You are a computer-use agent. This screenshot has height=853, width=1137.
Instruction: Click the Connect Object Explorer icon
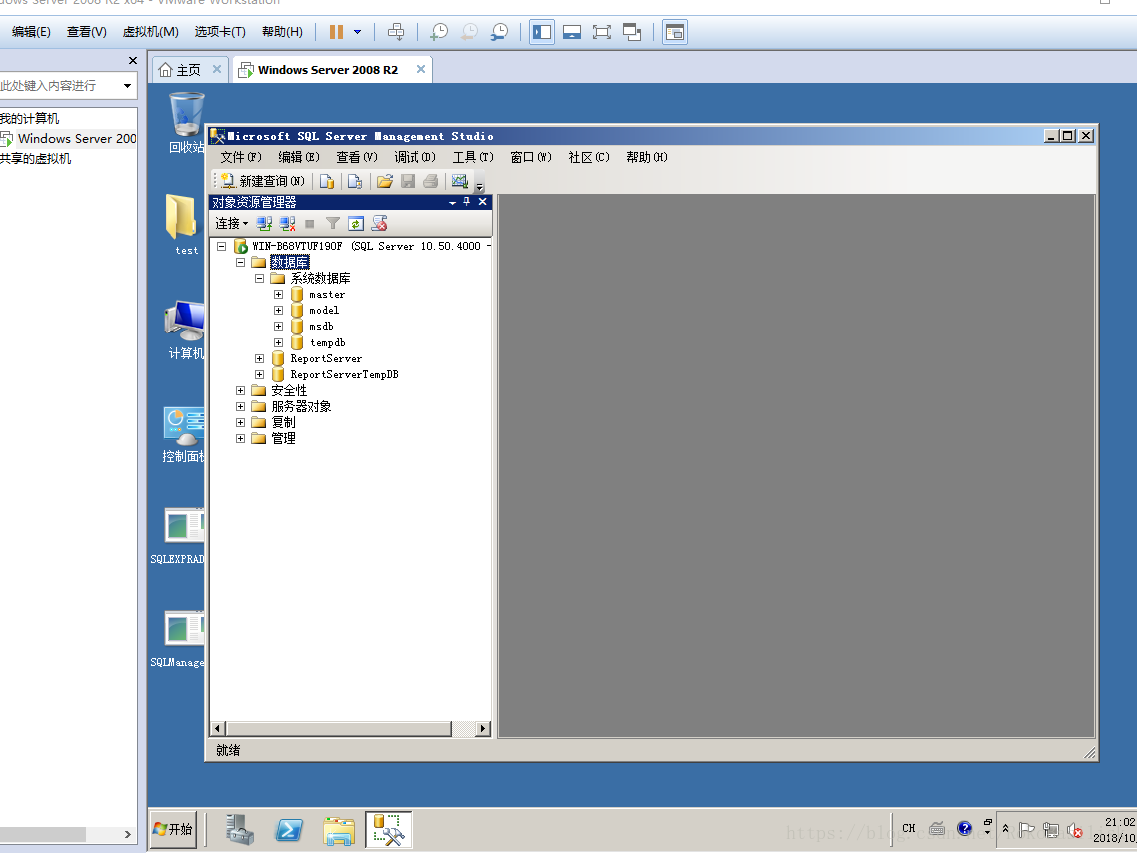click(265, 223)
